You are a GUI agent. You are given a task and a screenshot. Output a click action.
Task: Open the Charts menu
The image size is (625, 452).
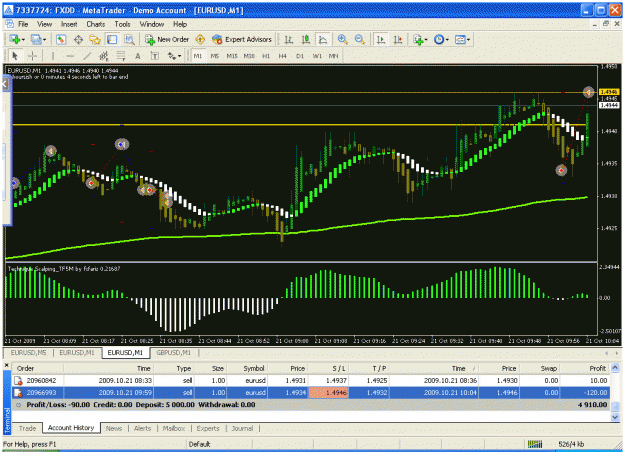click(96, 24)
